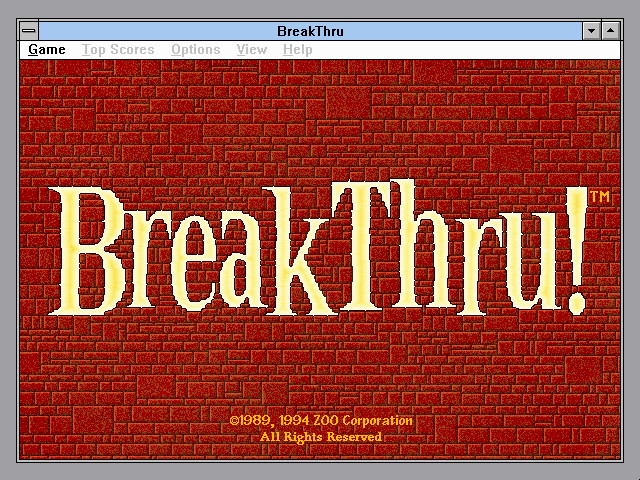Open the Help menu
This screenshot has height=480, width=640.
(297, 49)
